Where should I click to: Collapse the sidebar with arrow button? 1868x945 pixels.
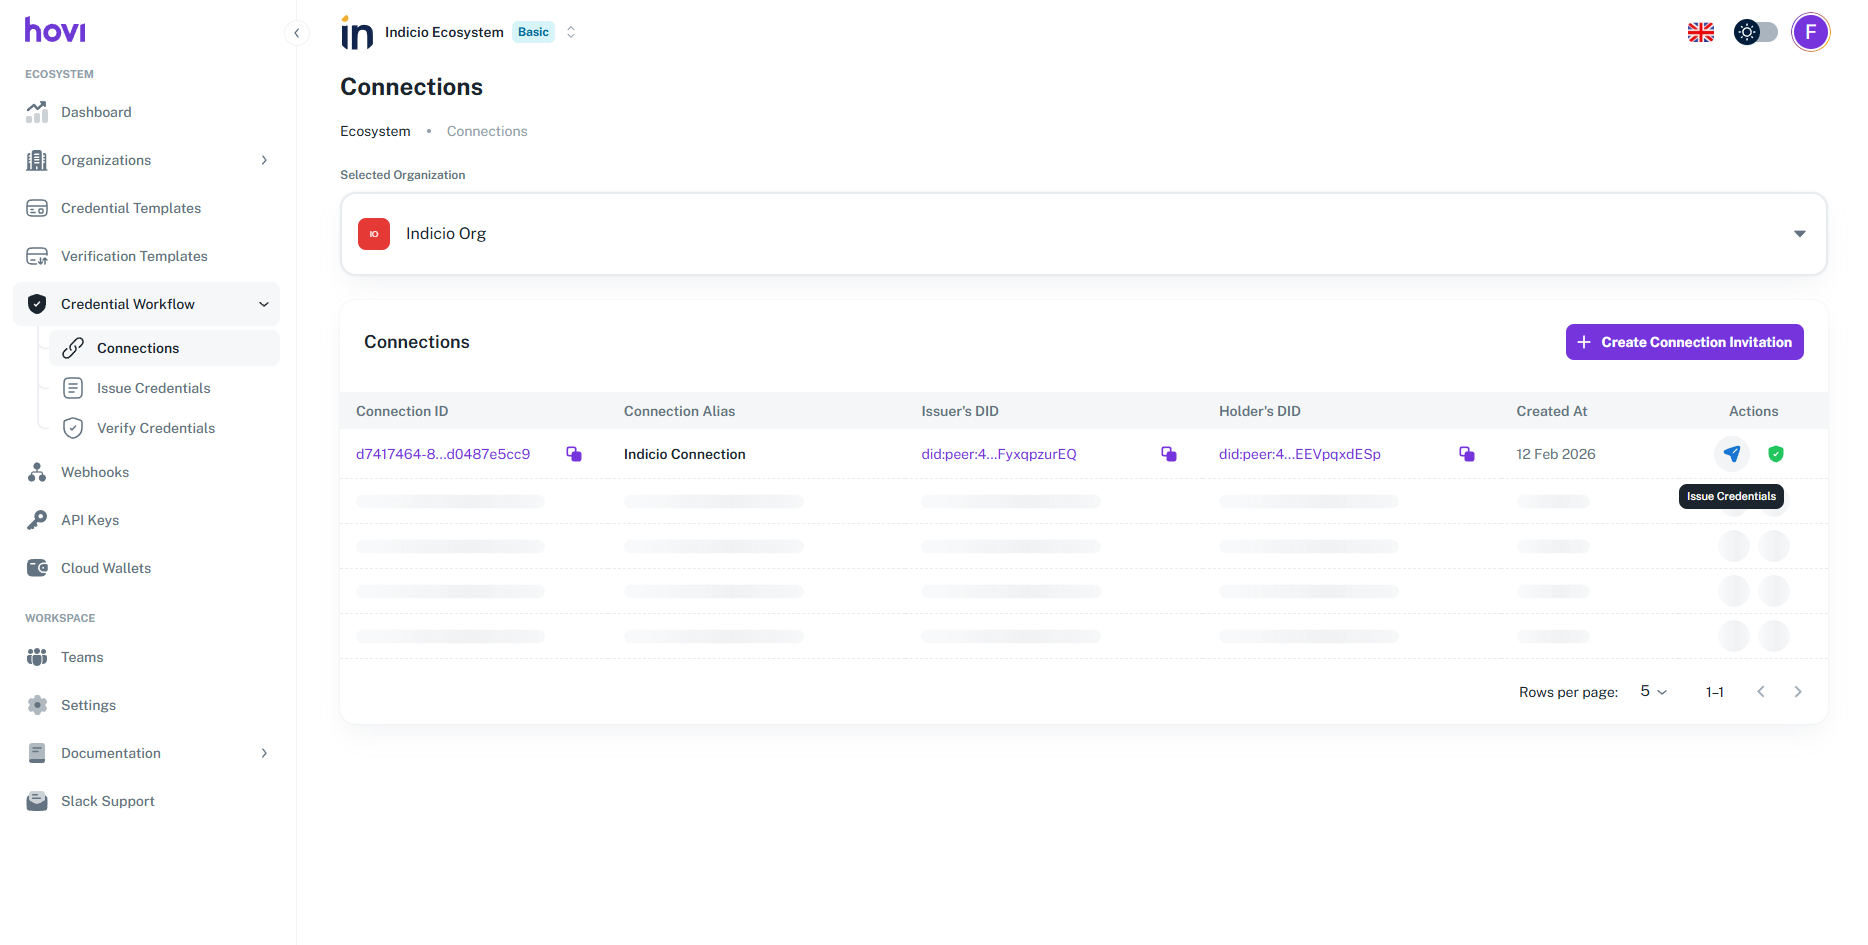[x=297, y=33]
